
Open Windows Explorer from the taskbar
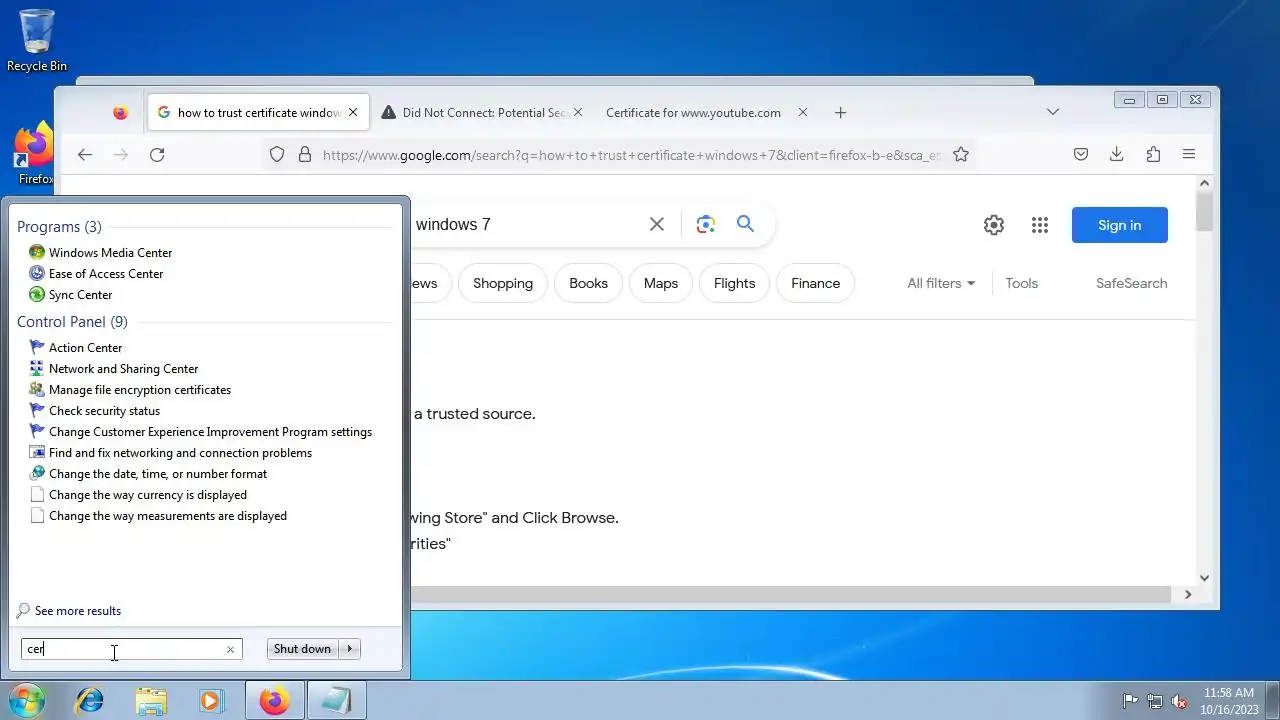coord(151,701)
